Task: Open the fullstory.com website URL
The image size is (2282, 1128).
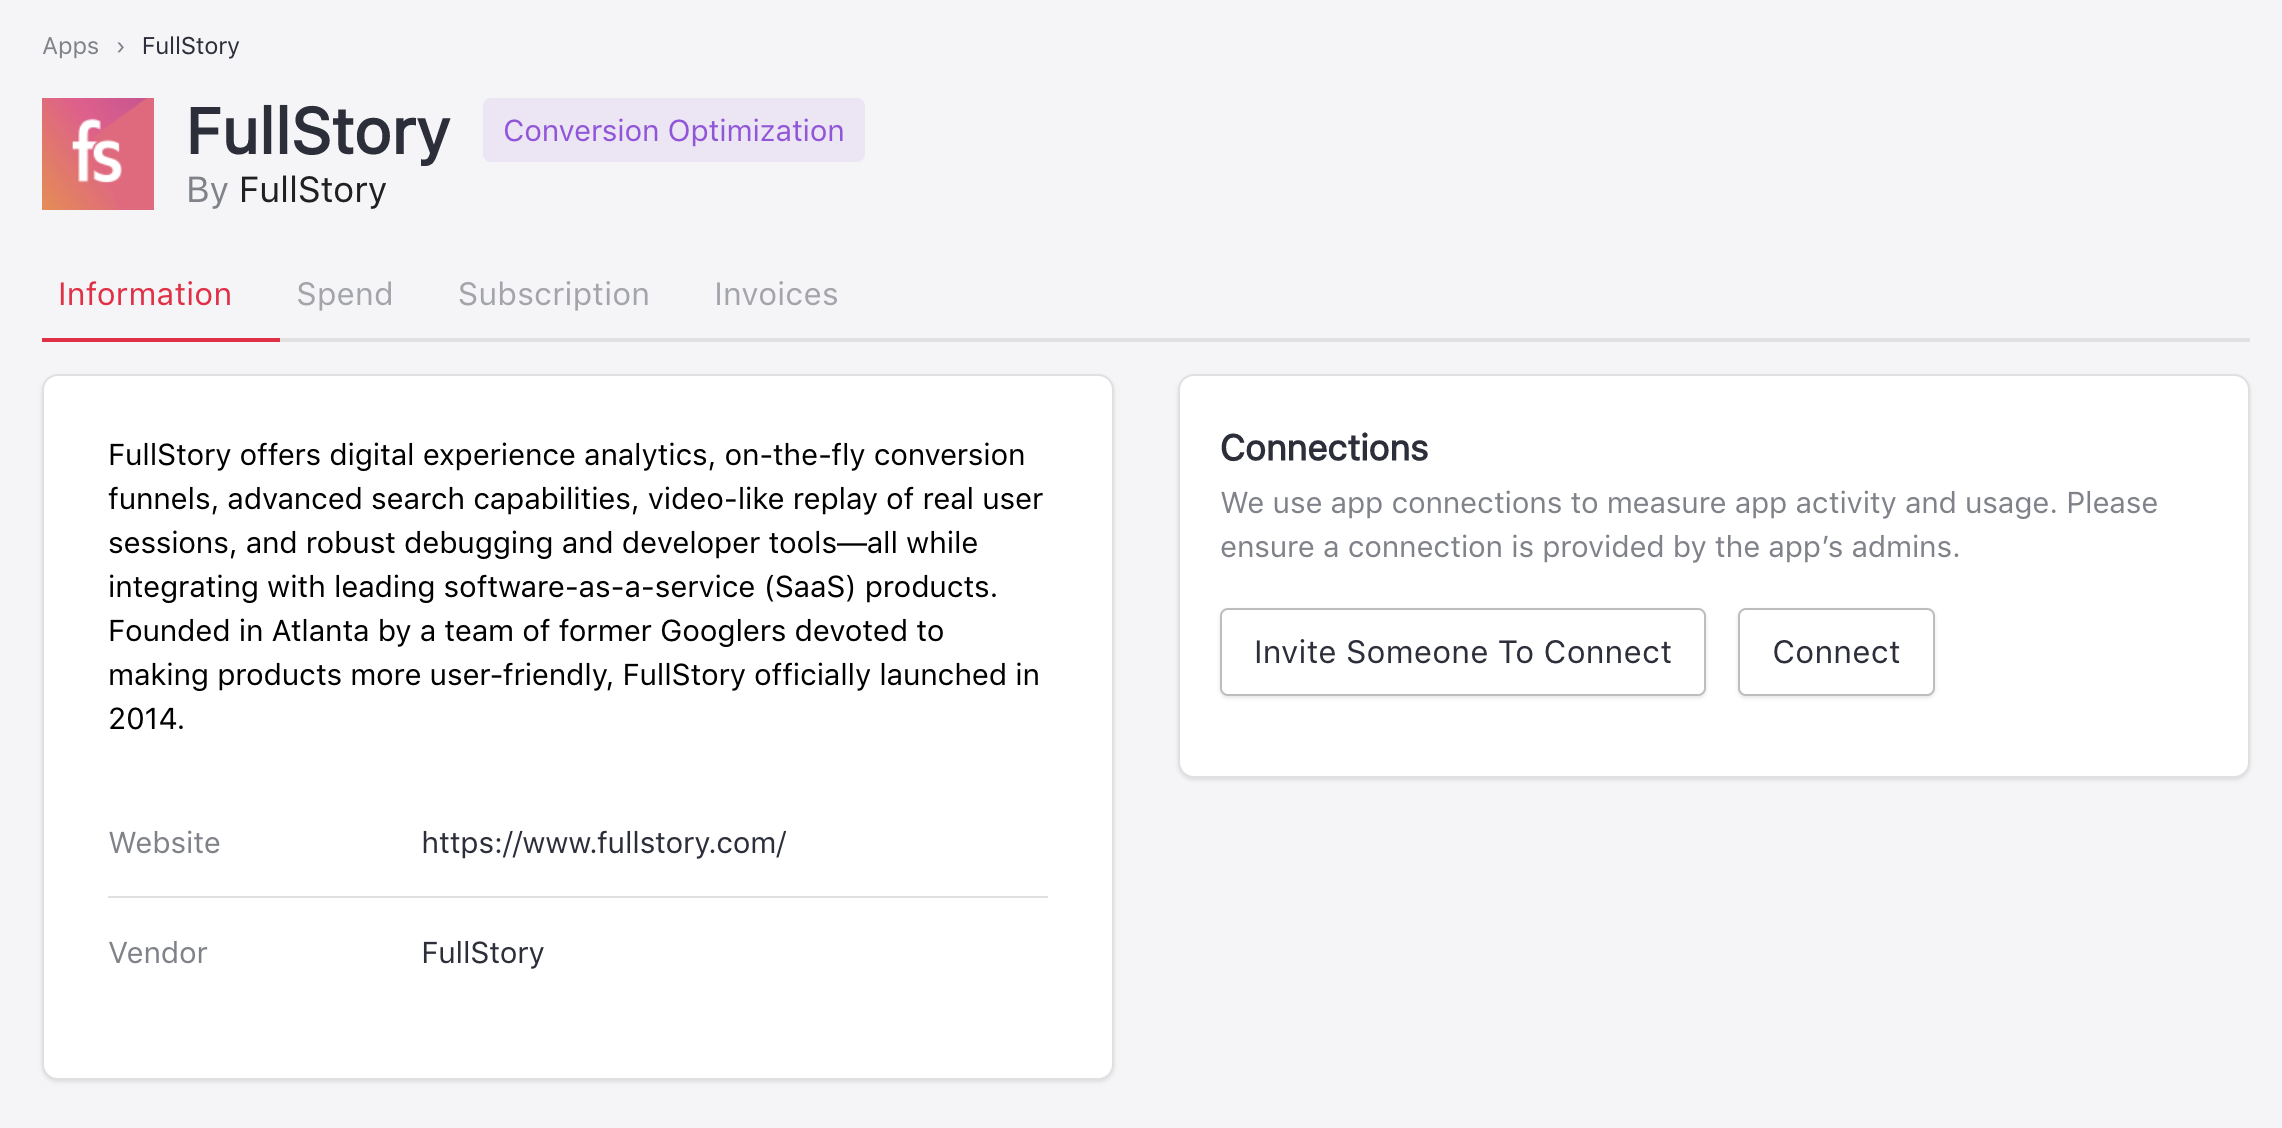Action: click(603, 843)
